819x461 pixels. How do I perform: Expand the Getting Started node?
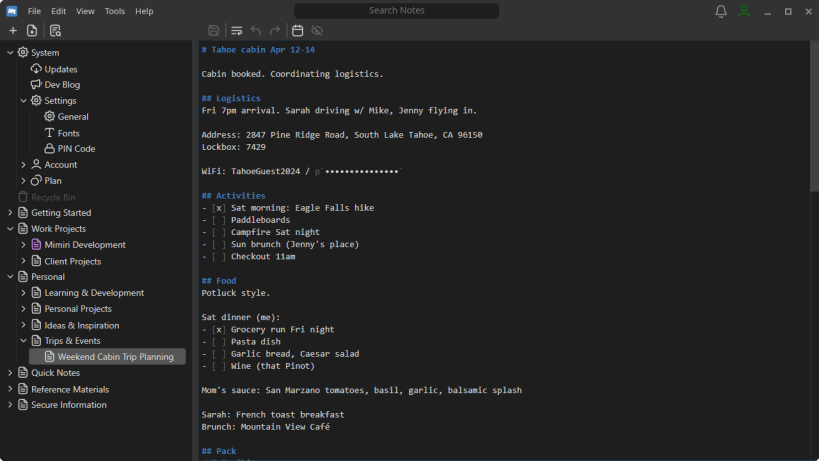[x=10, y=212]
